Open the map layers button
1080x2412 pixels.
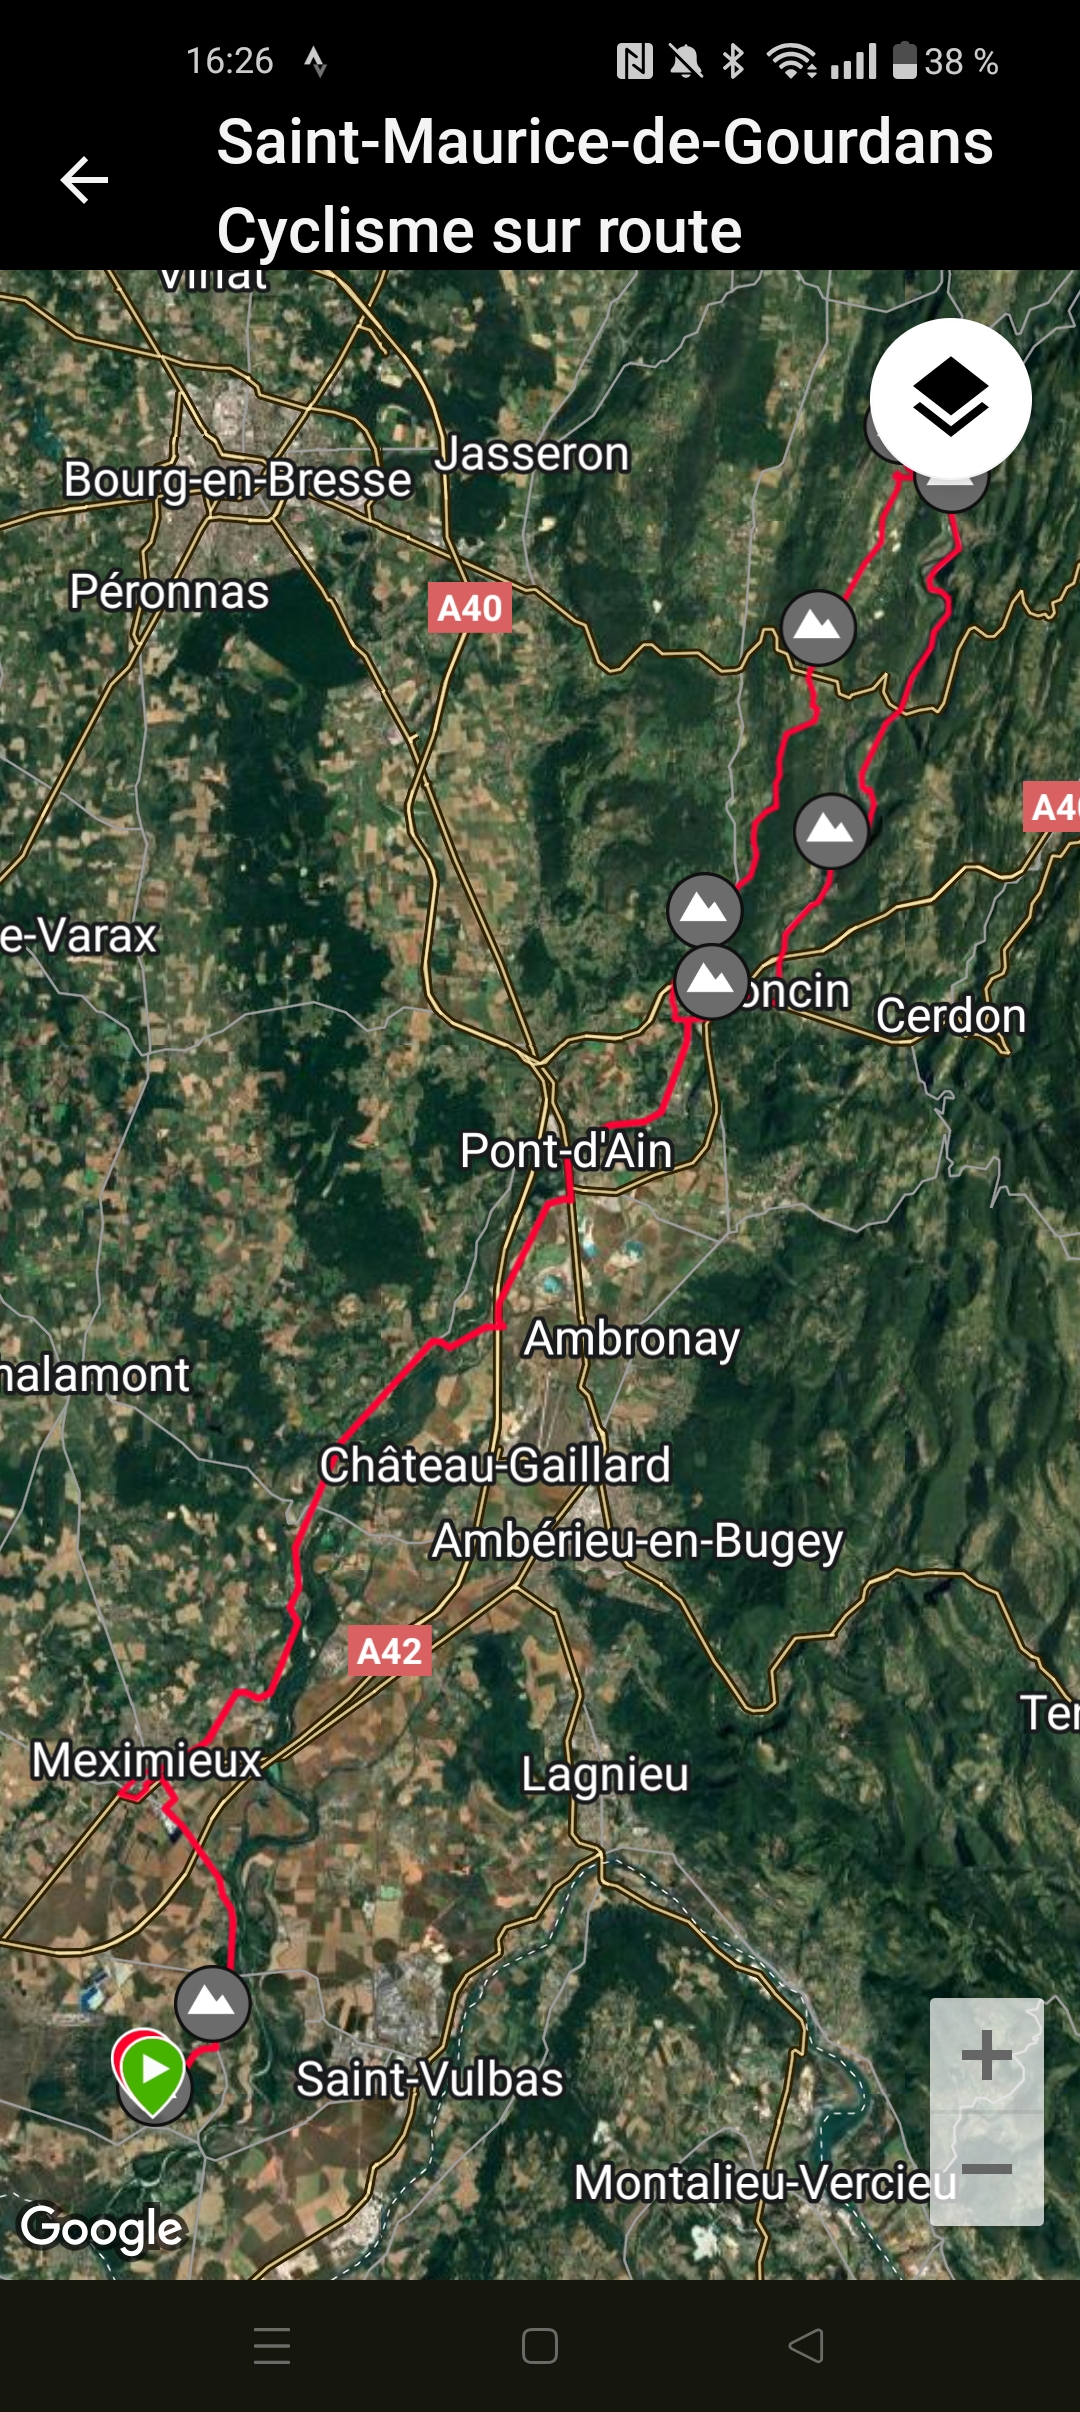coord(950,399)
